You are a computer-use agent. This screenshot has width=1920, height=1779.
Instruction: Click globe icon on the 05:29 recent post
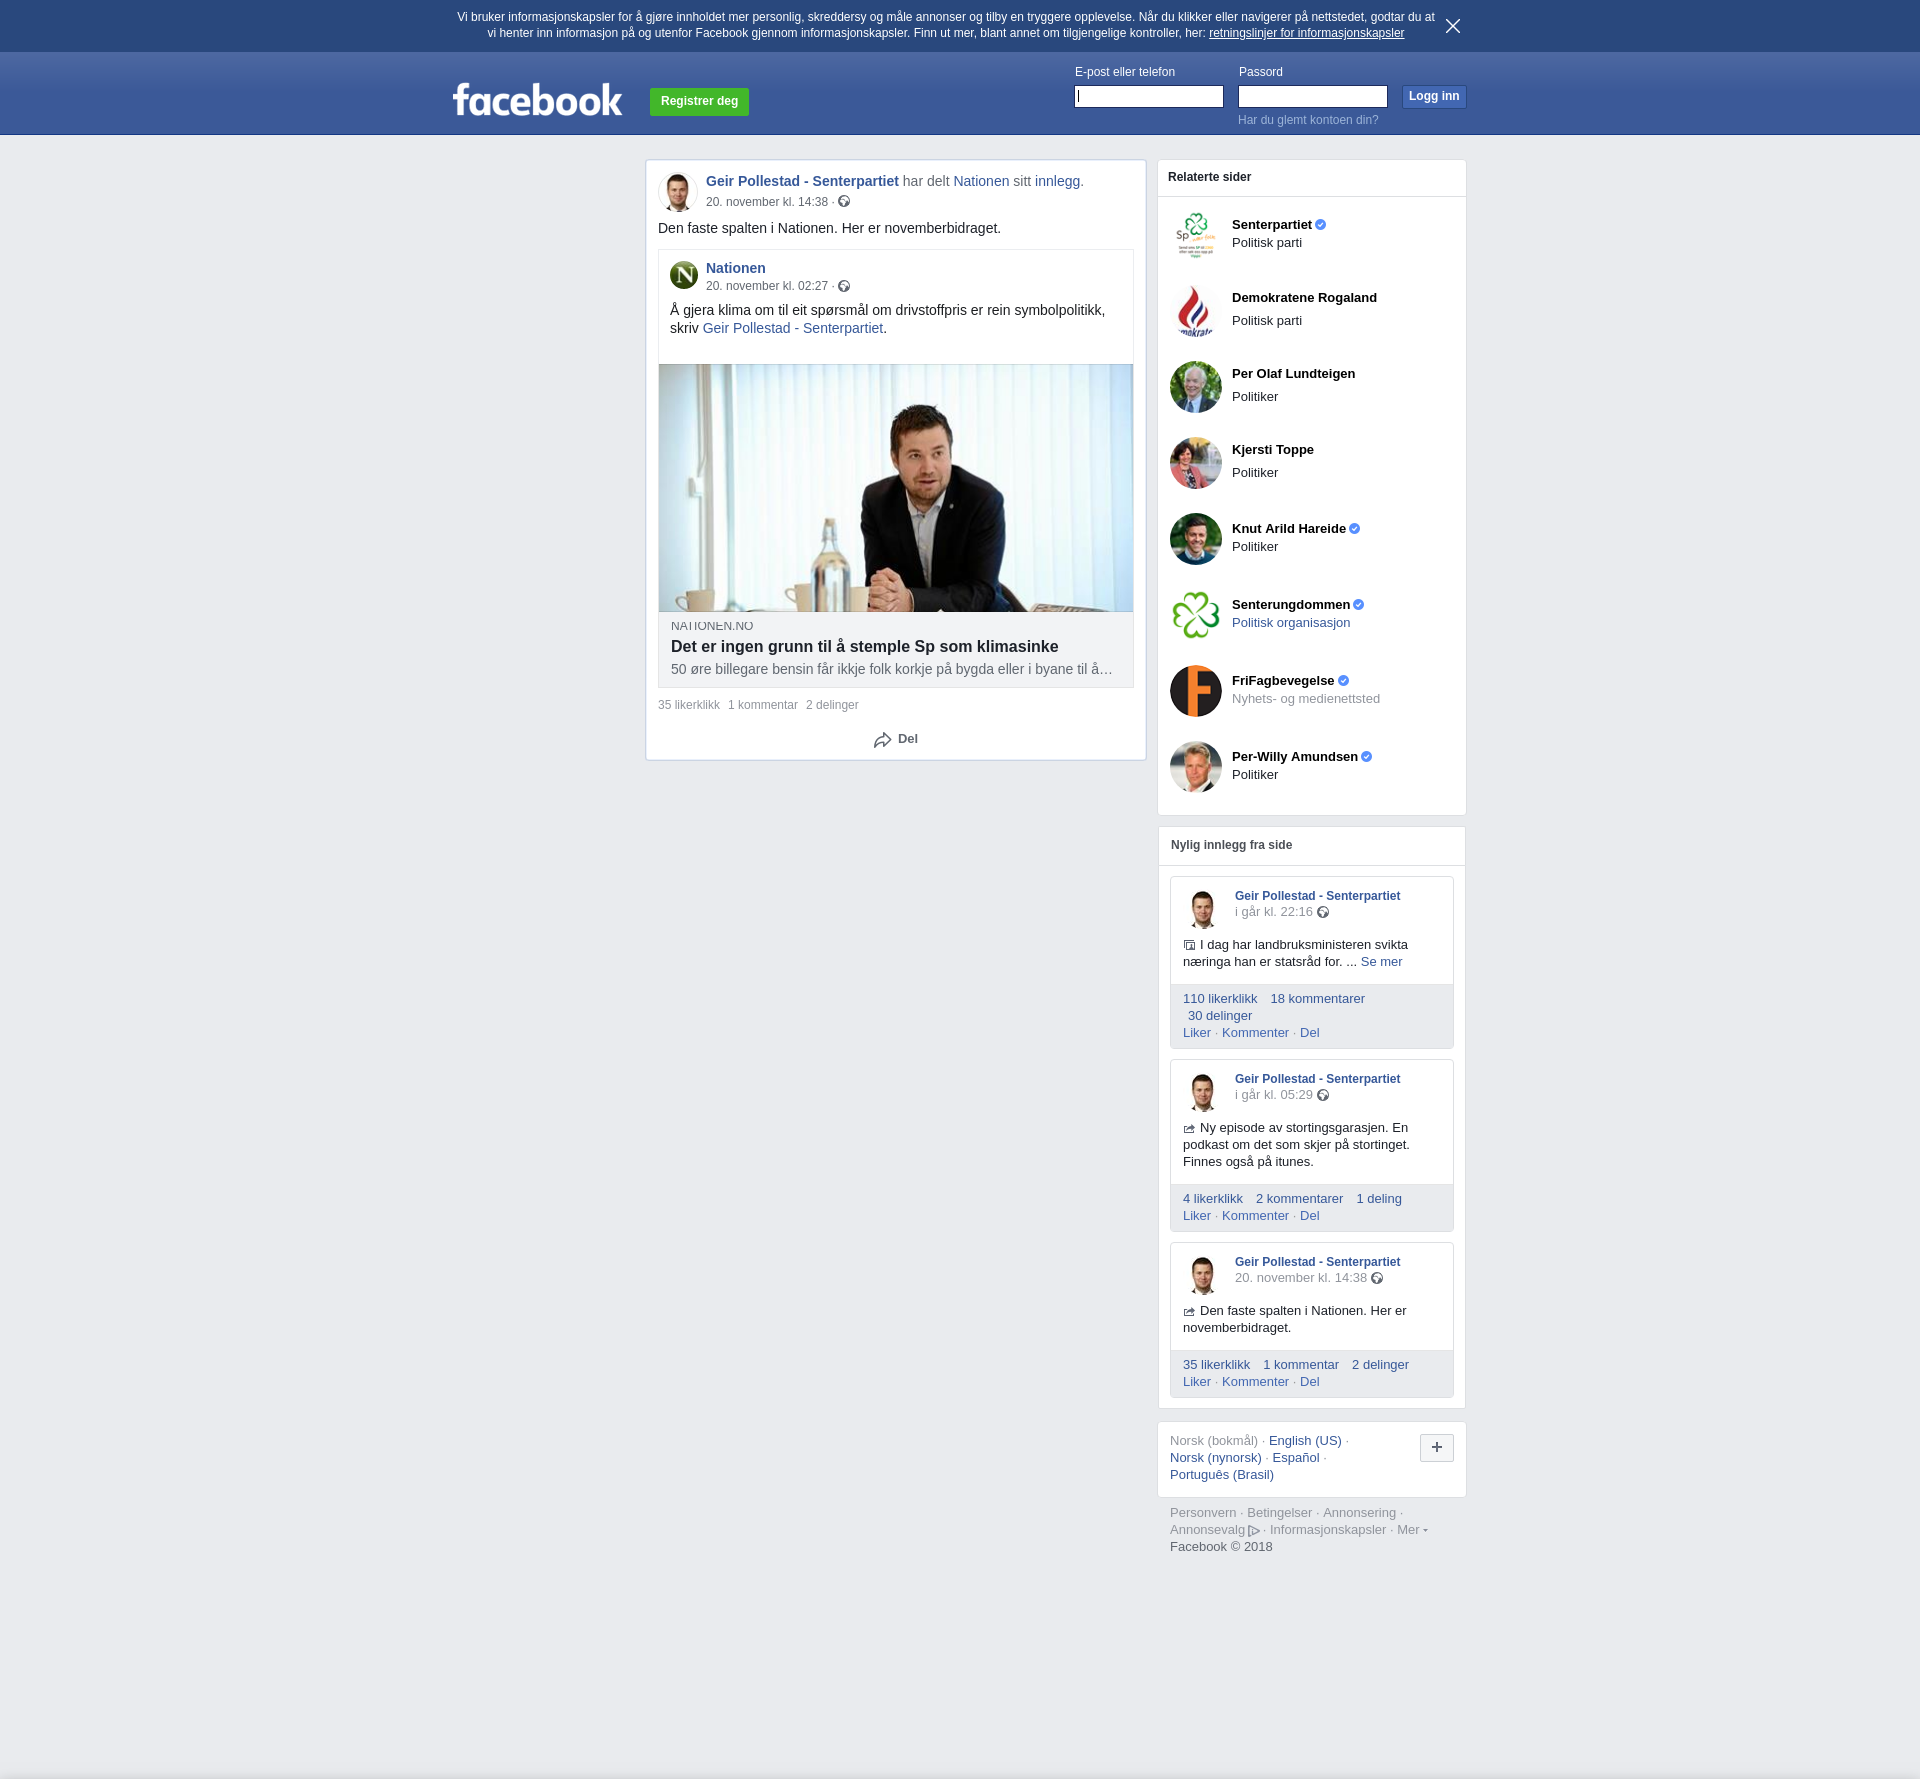[x=1323, y=1095]
